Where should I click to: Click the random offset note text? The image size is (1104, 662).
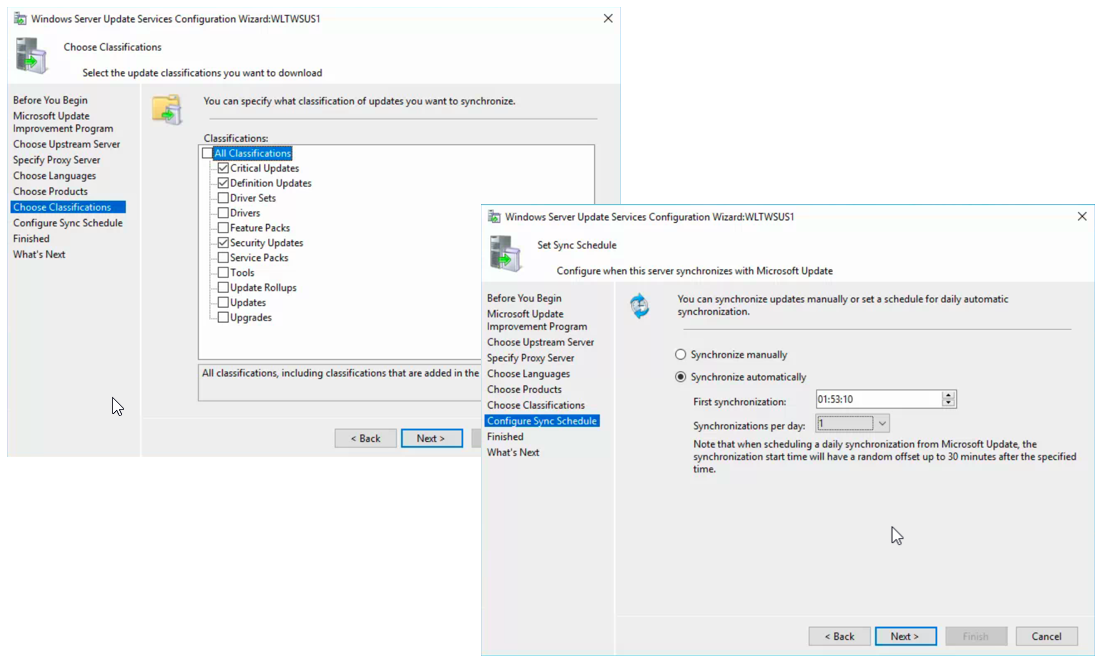point(884,456)
